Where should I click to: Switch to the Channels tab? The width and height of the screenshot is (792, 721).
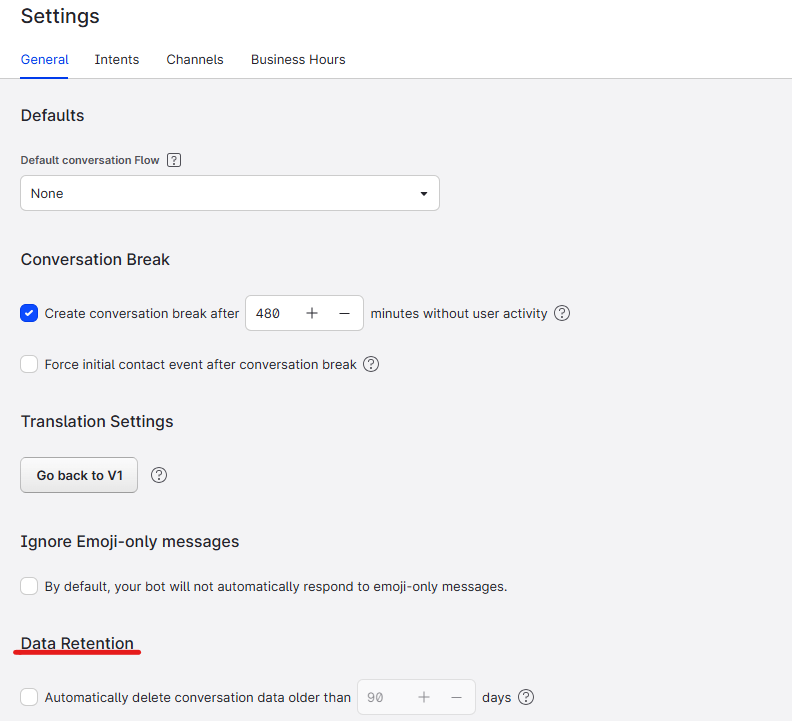point(195,60)
